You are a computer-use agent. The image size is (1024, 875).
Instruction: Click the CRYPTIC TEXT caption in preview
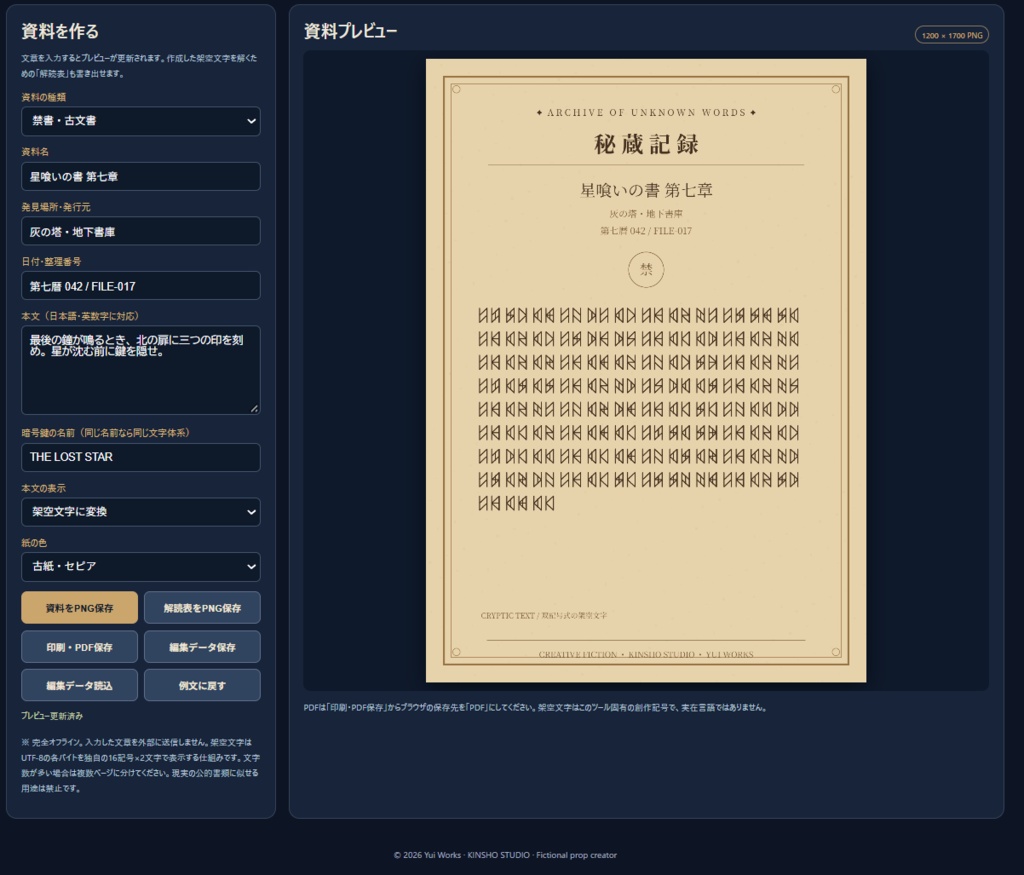pyautogui.click(x=543, y=615)
